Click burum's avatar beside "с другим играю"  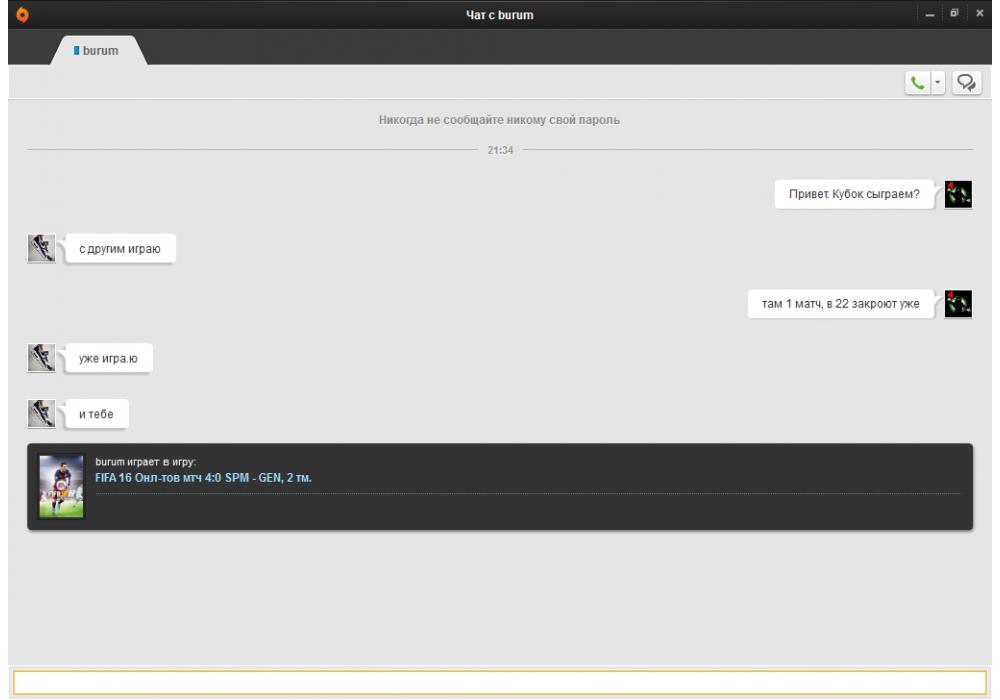(x=40, y=247)
